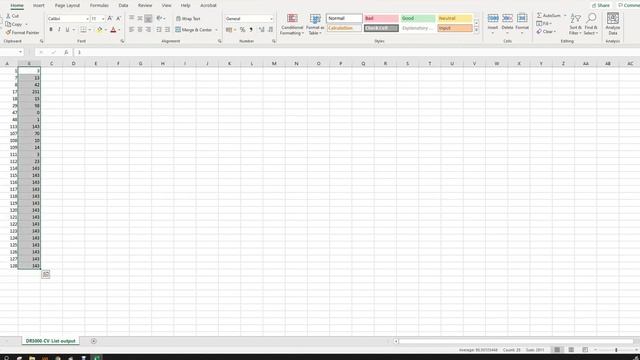
Task: Apply Comma Style
Action: coord(251,30)
